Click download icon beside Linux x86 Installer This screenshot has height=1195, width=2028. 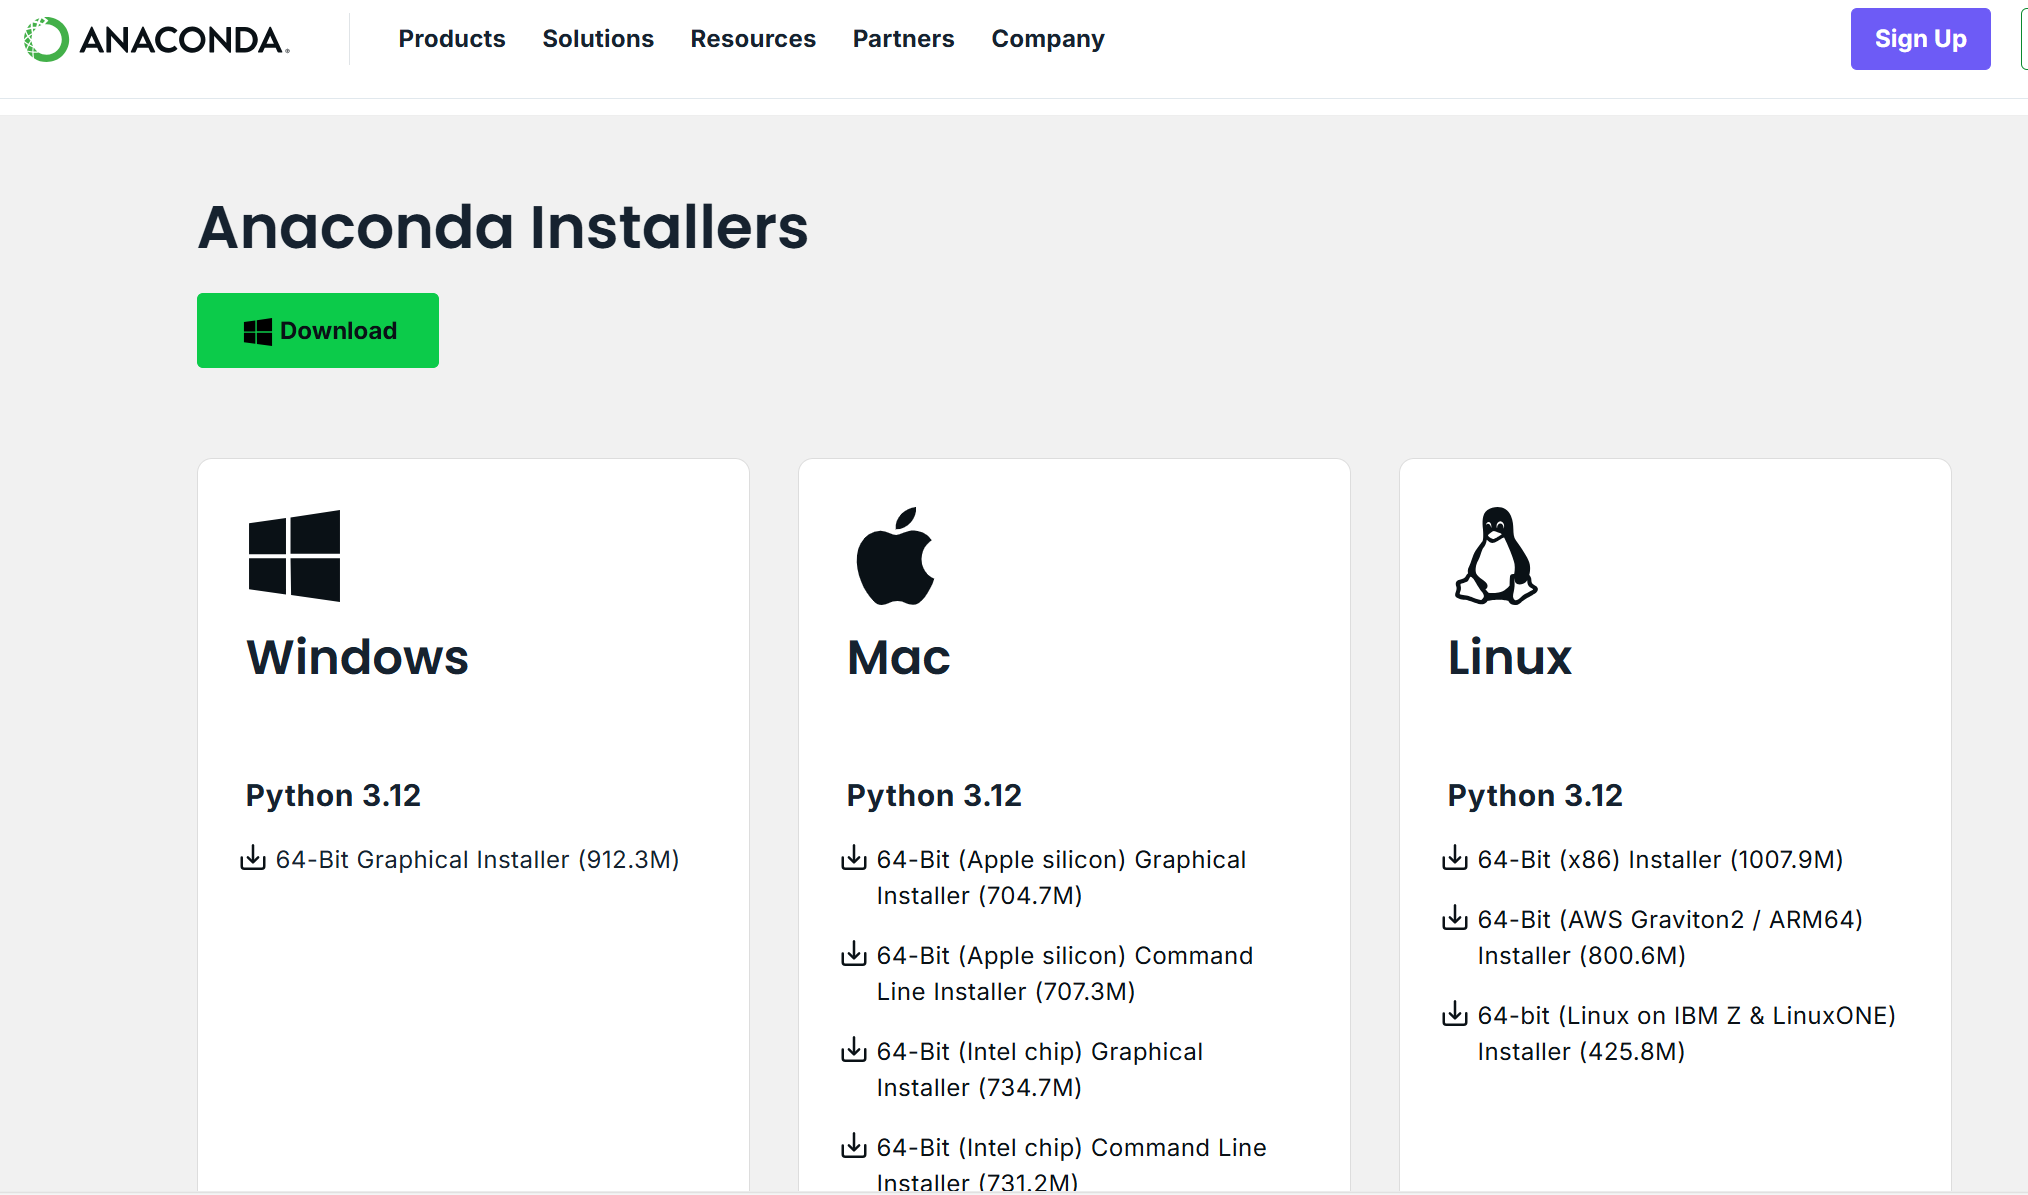[1455, 858]
